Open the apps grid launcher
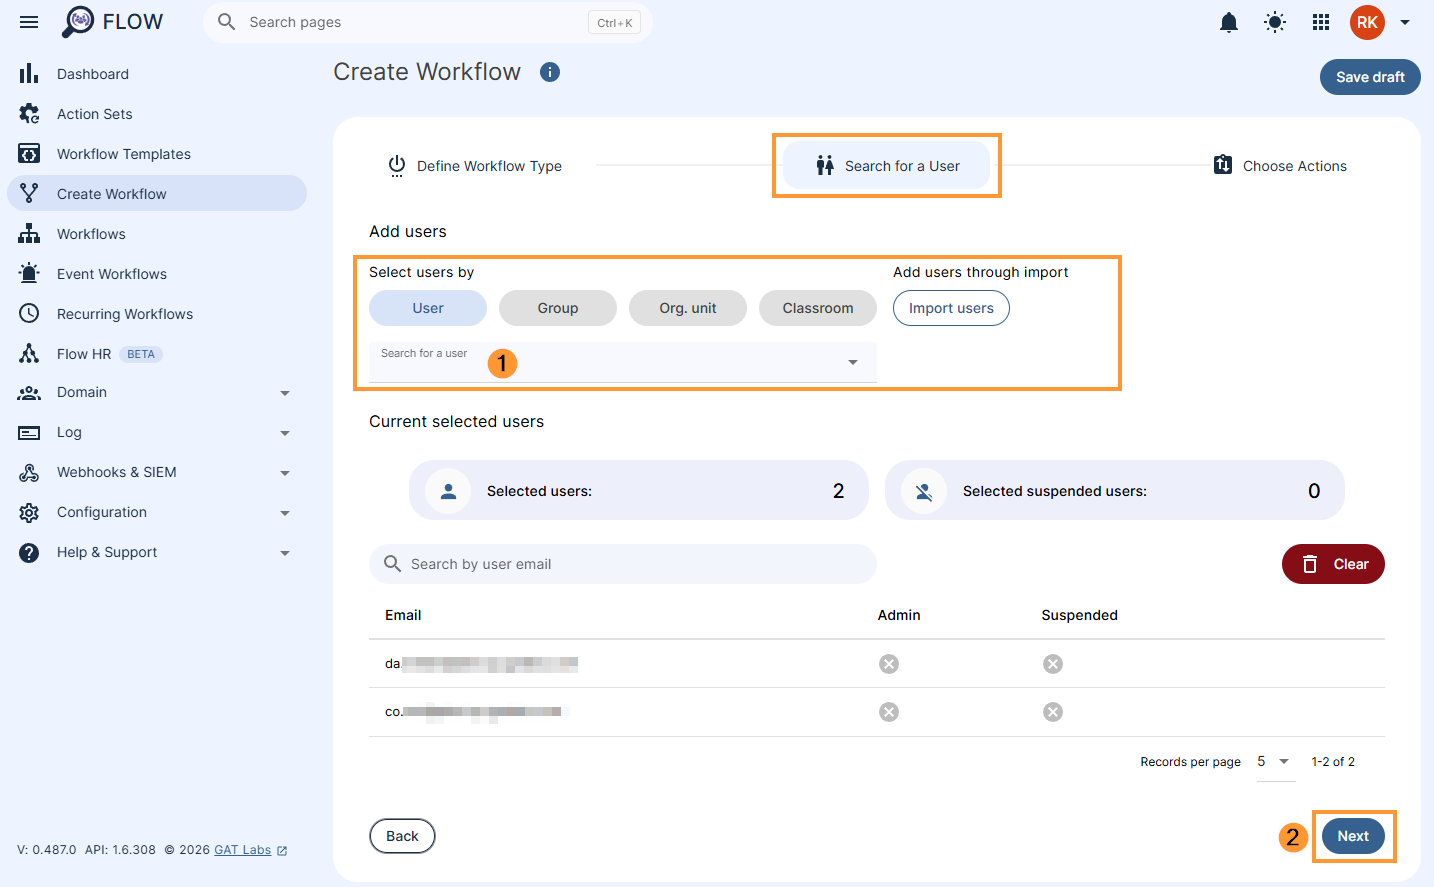Viewport: 1434px width, 887px height. (1321, 22)
